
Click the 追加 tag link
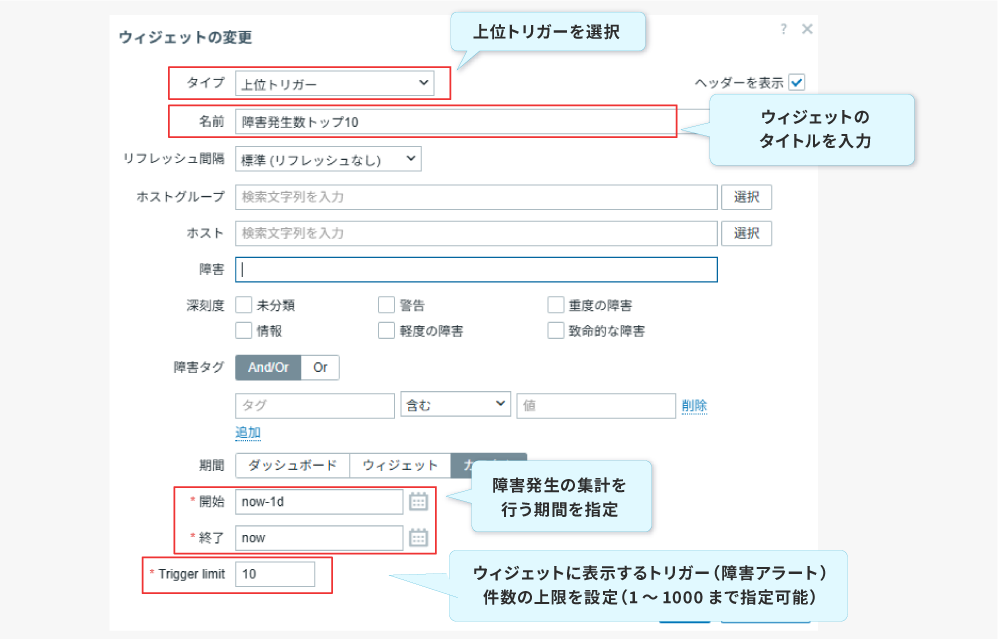248,433
